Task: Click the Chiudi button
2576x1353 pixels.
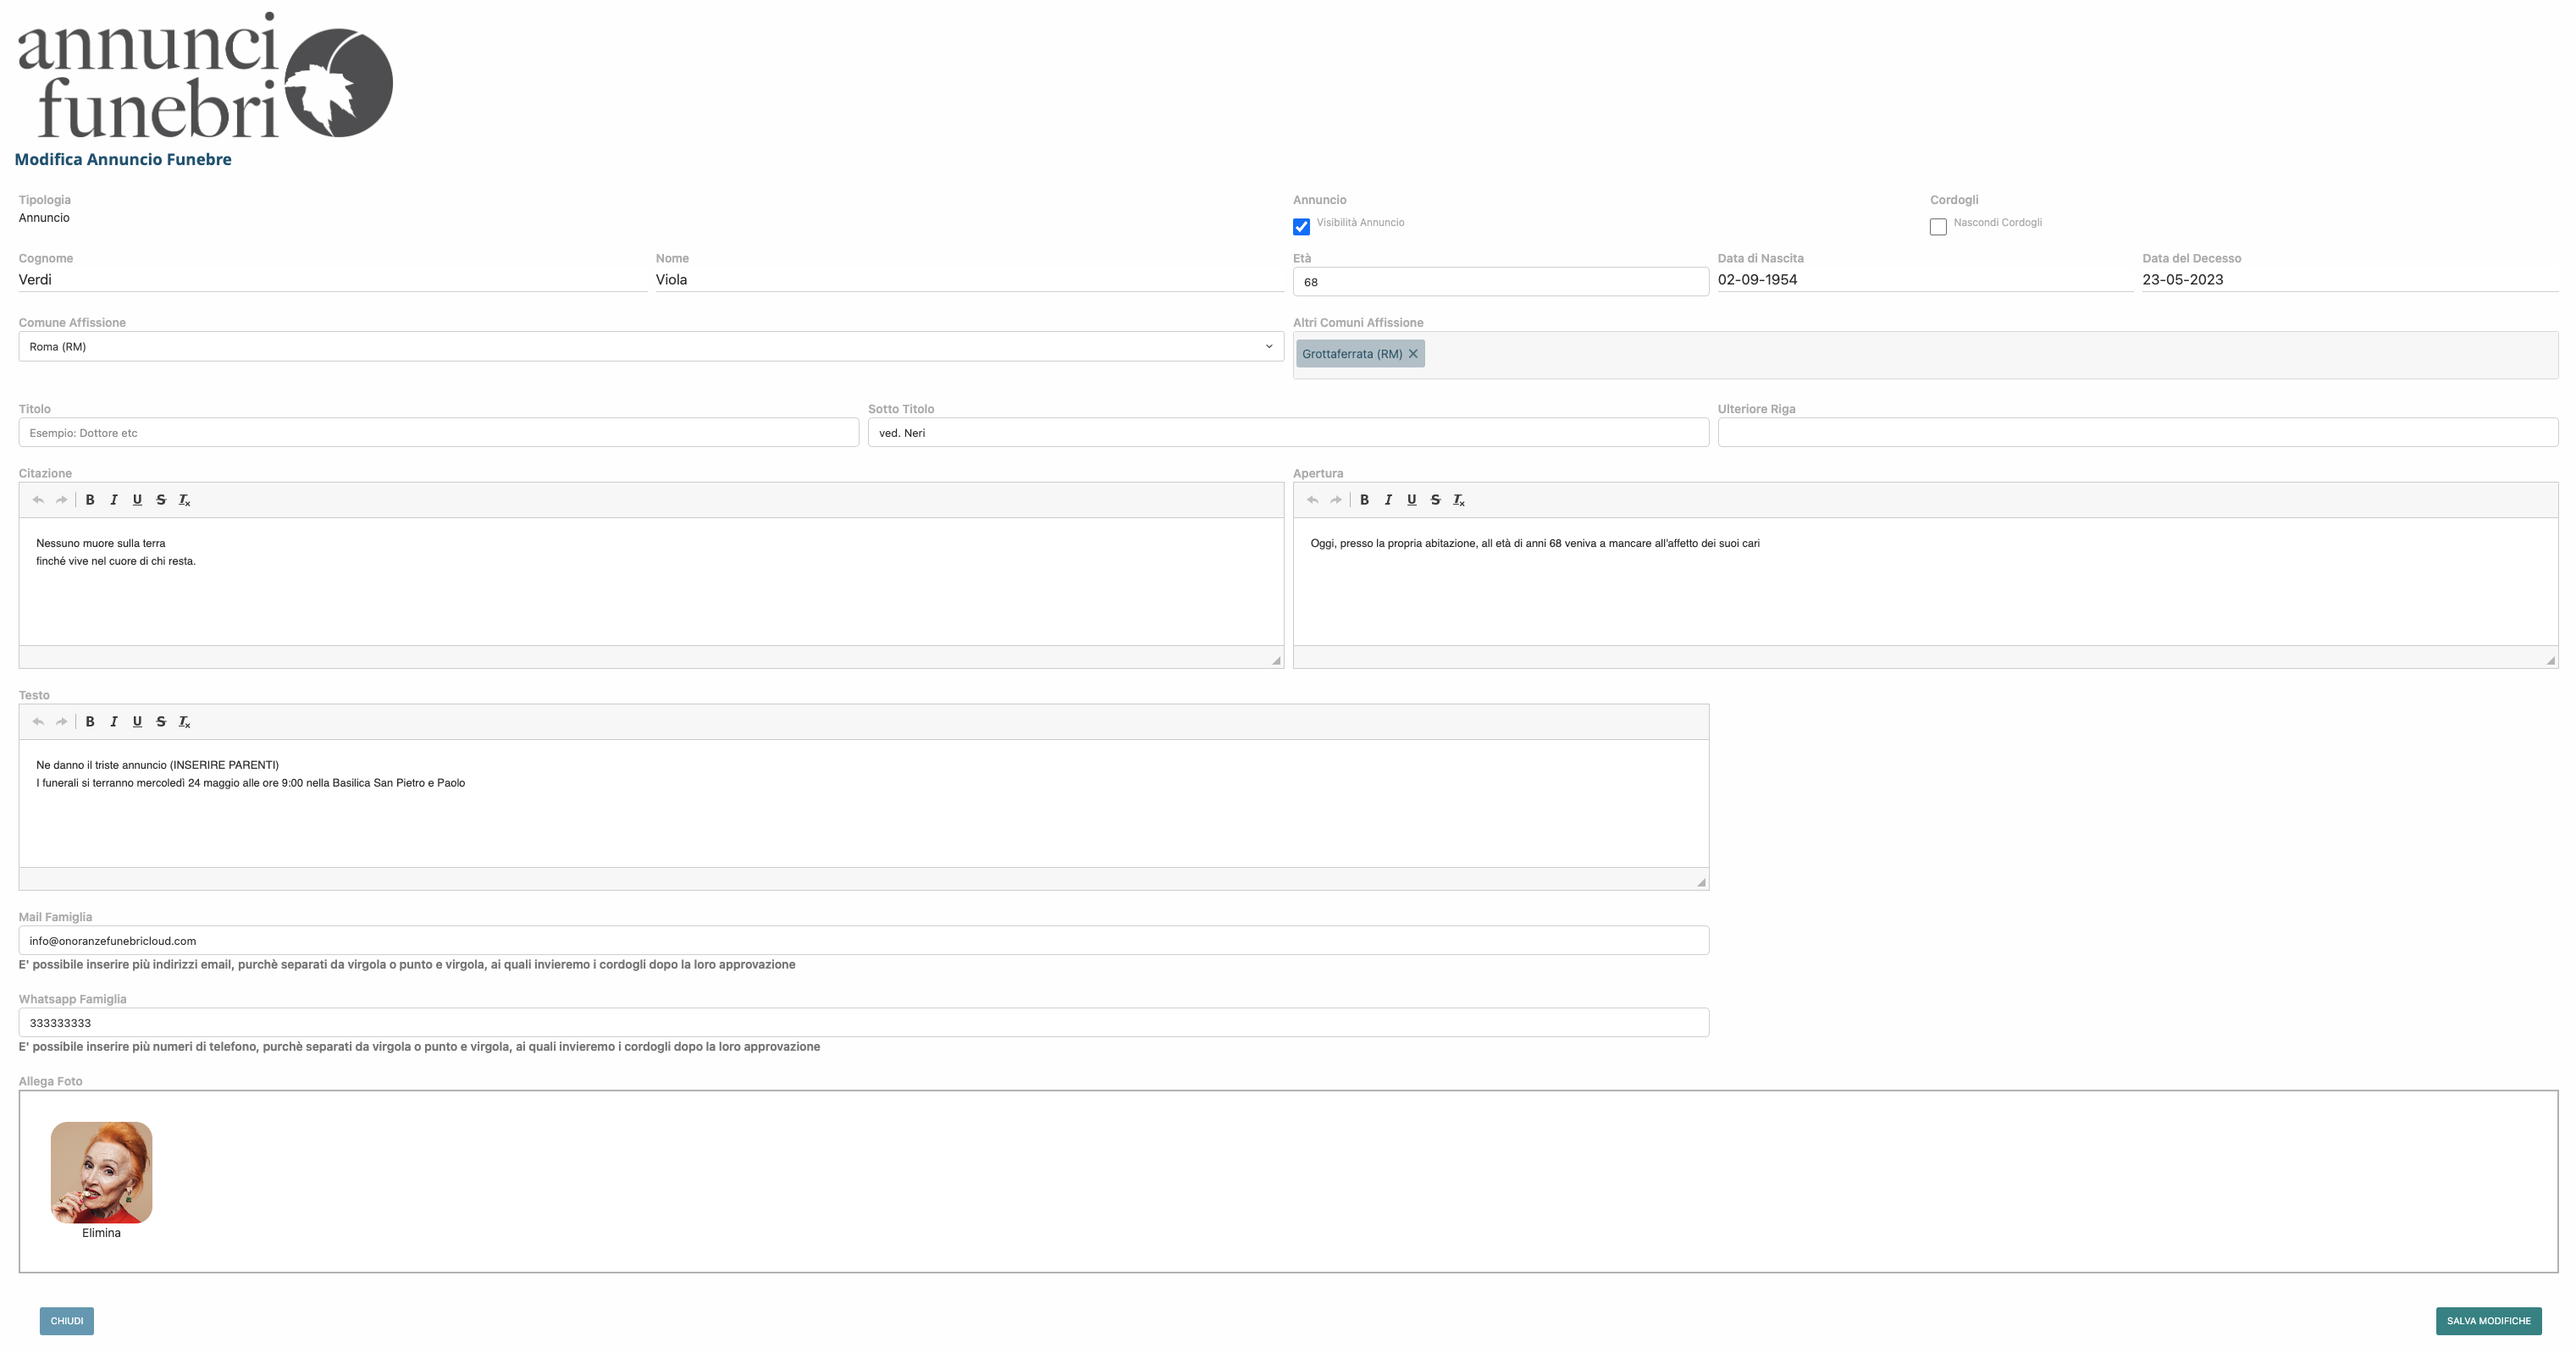Action: pos(67,1321)
